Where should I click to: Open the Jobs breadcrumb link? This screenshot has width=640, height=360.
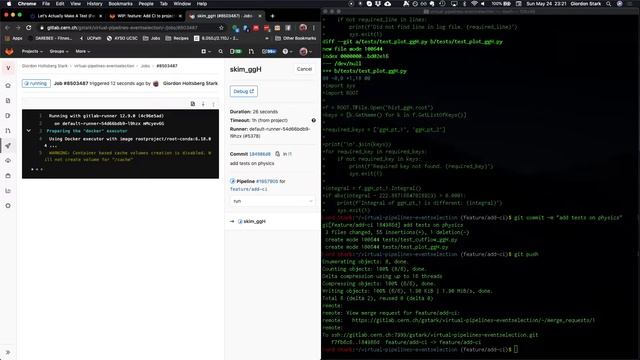[x=145, y=66]
